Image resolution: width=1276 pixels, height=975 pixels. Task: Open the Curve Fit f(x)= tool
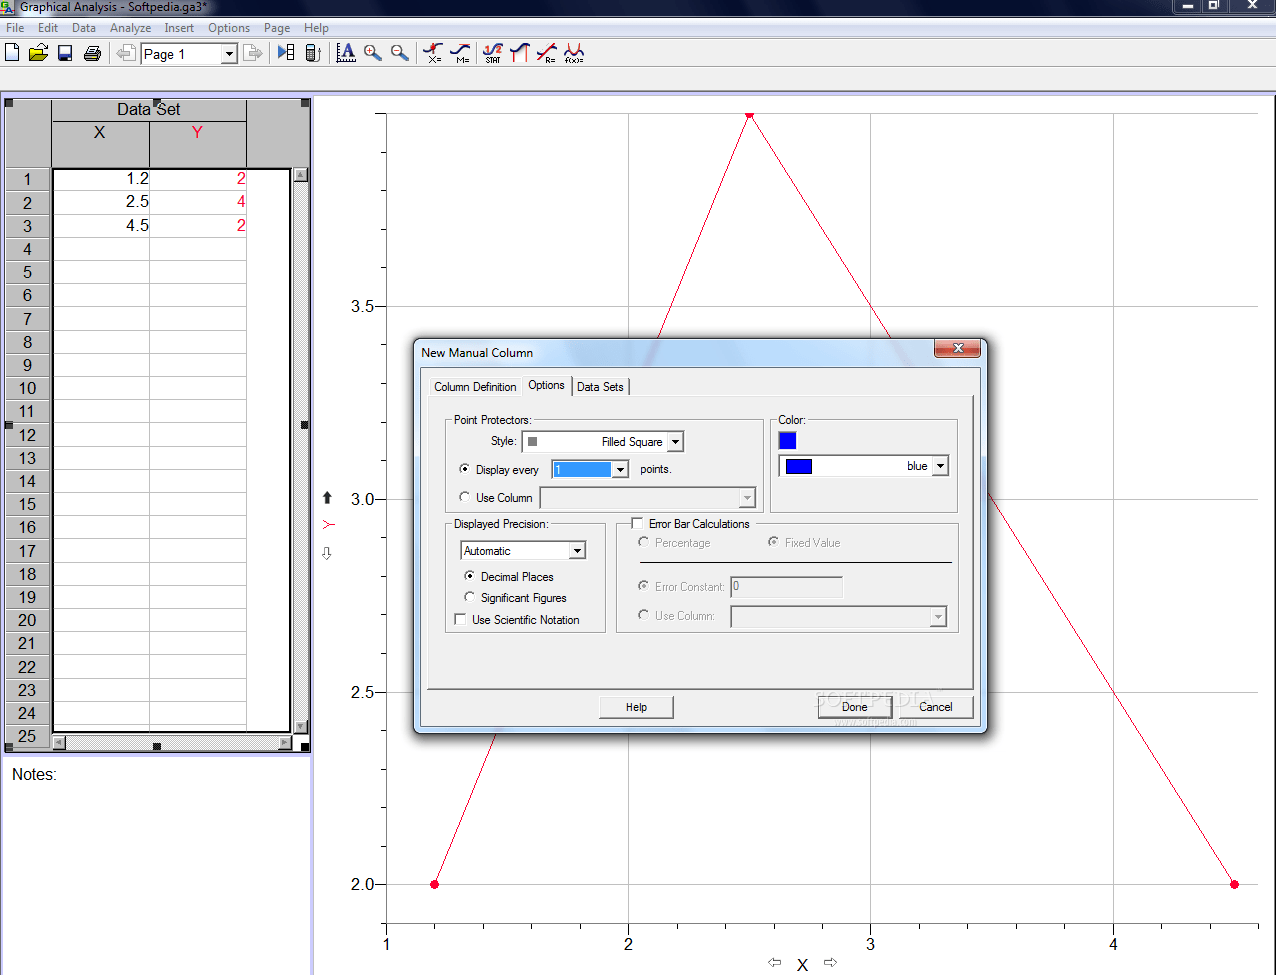[575, 52]
